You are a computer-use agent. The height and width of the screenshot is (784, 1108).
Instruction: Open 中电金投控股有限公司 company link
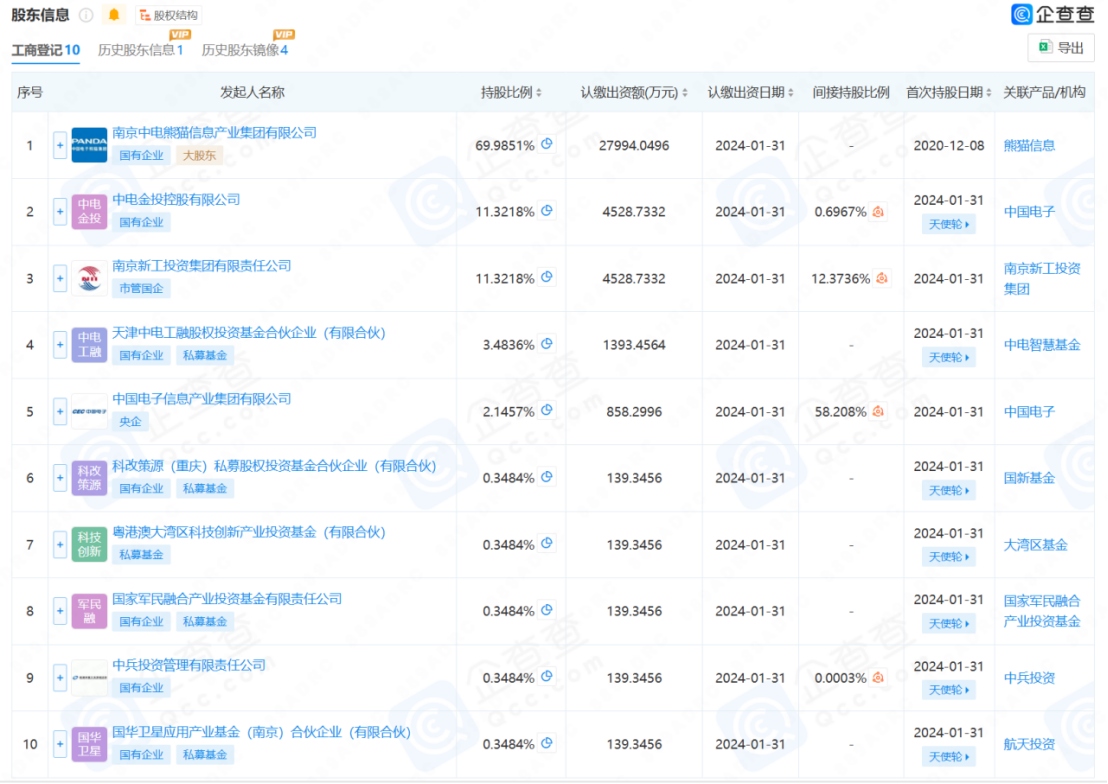click(176, 199)
